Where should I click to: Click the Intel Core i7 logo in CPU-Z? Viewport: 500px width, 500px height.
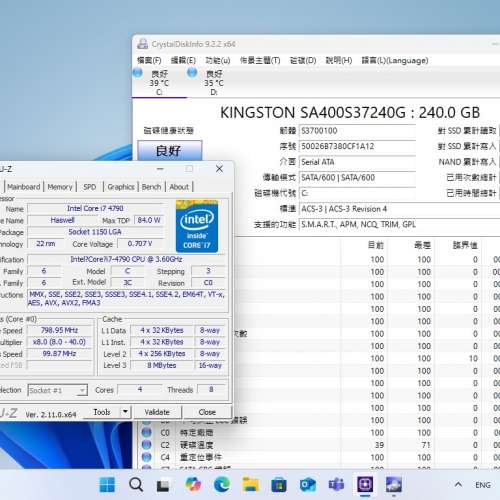coord(197,226)
